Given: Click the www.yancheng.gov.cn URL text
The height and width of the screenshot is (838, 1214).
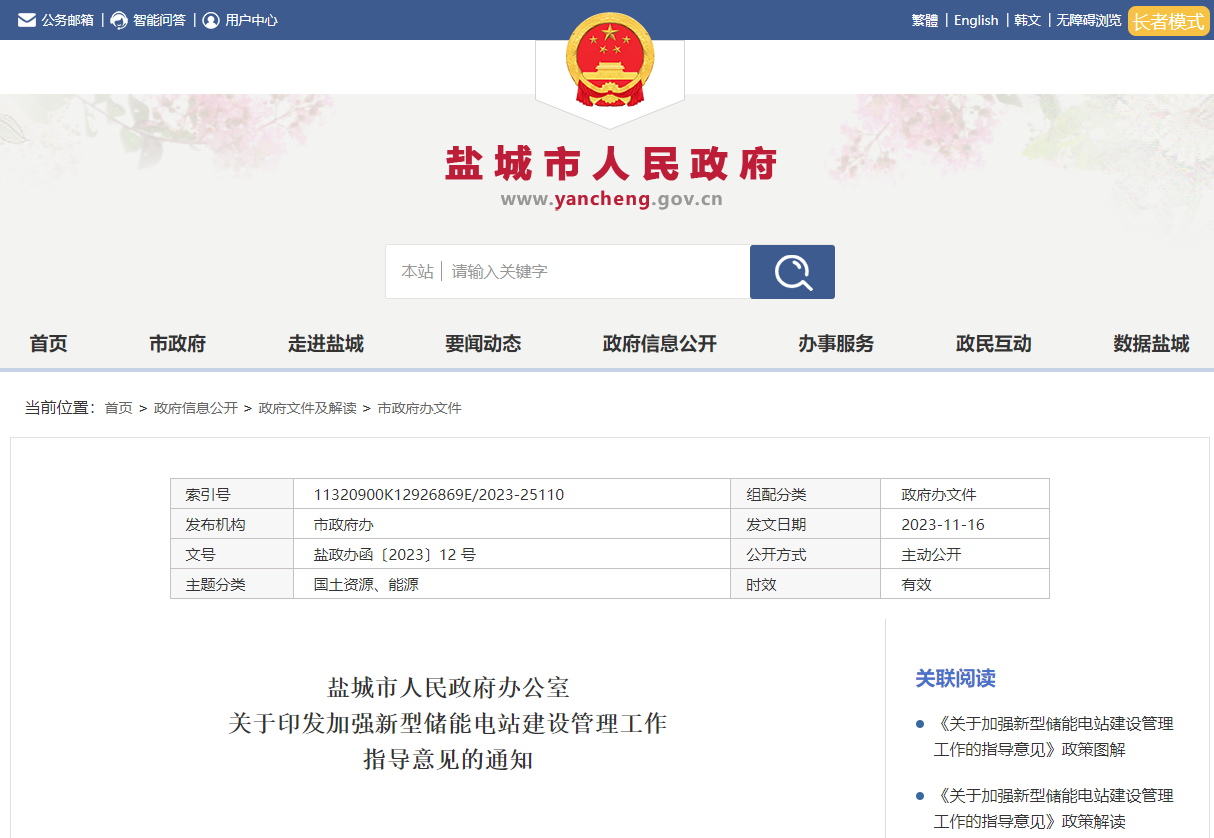Looking at the screenshot, I should pos(611,199).
